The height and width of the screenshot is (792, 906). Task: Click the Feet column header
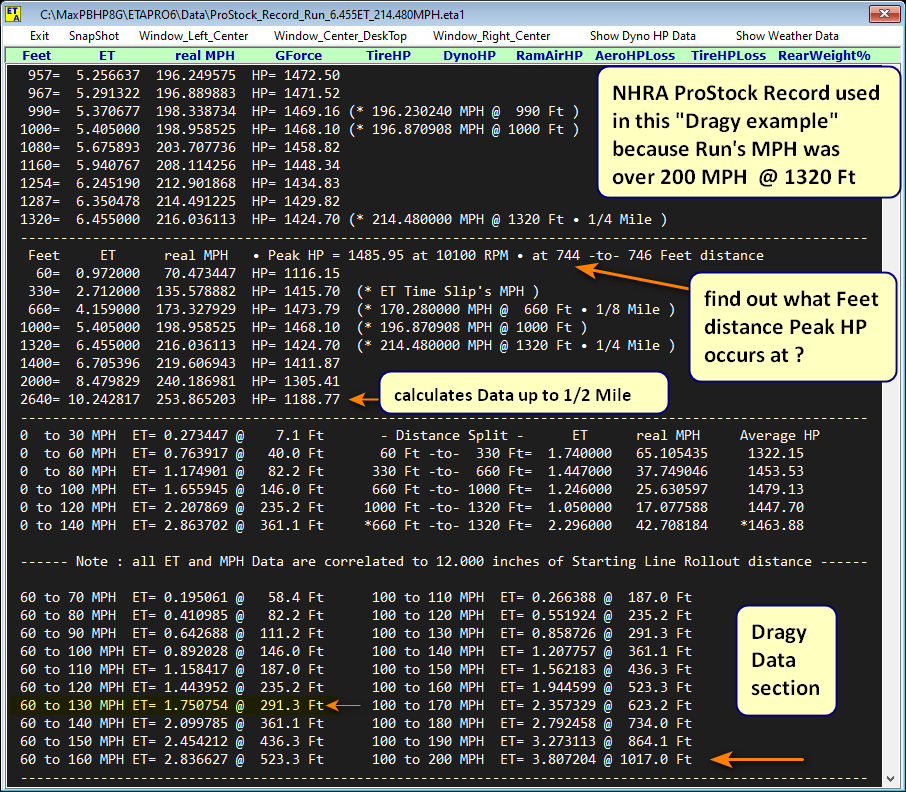tap(37, 55)
